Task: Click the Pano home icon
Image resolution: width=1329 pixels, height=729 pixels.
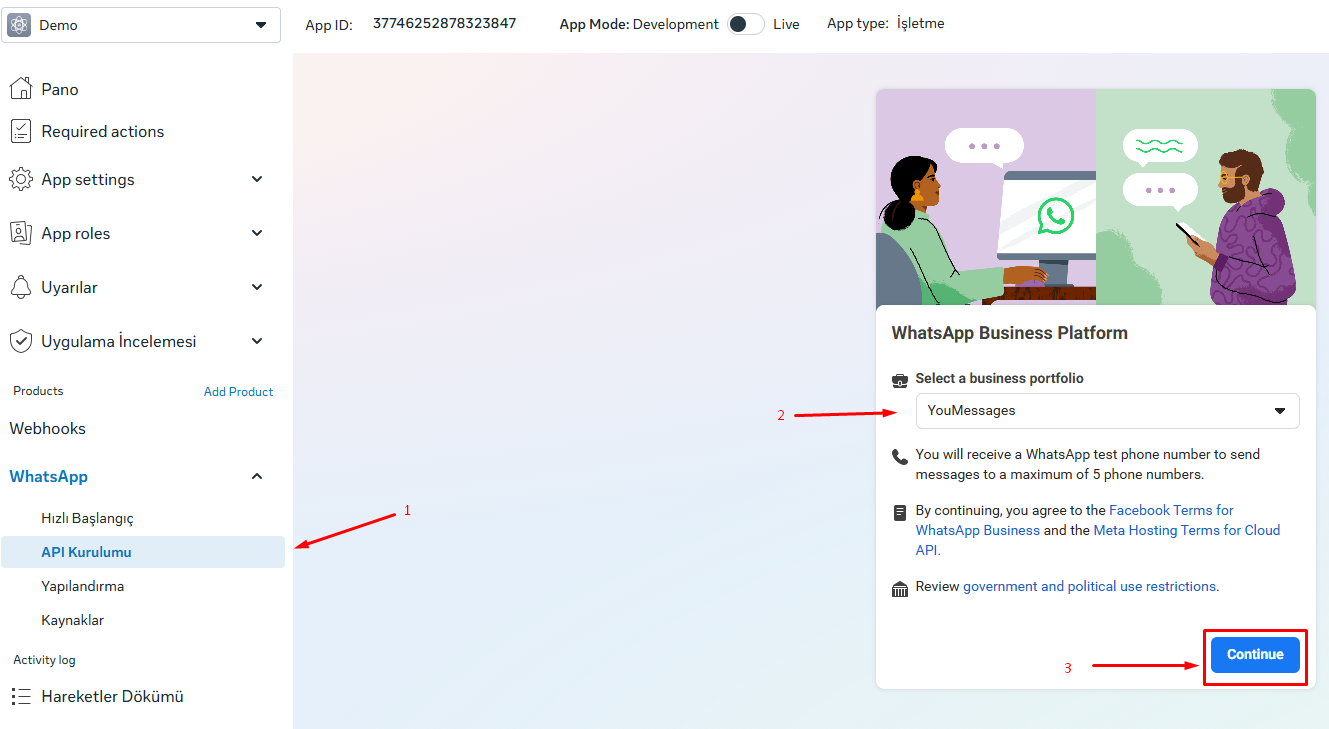Action: (x=20, y=89)
